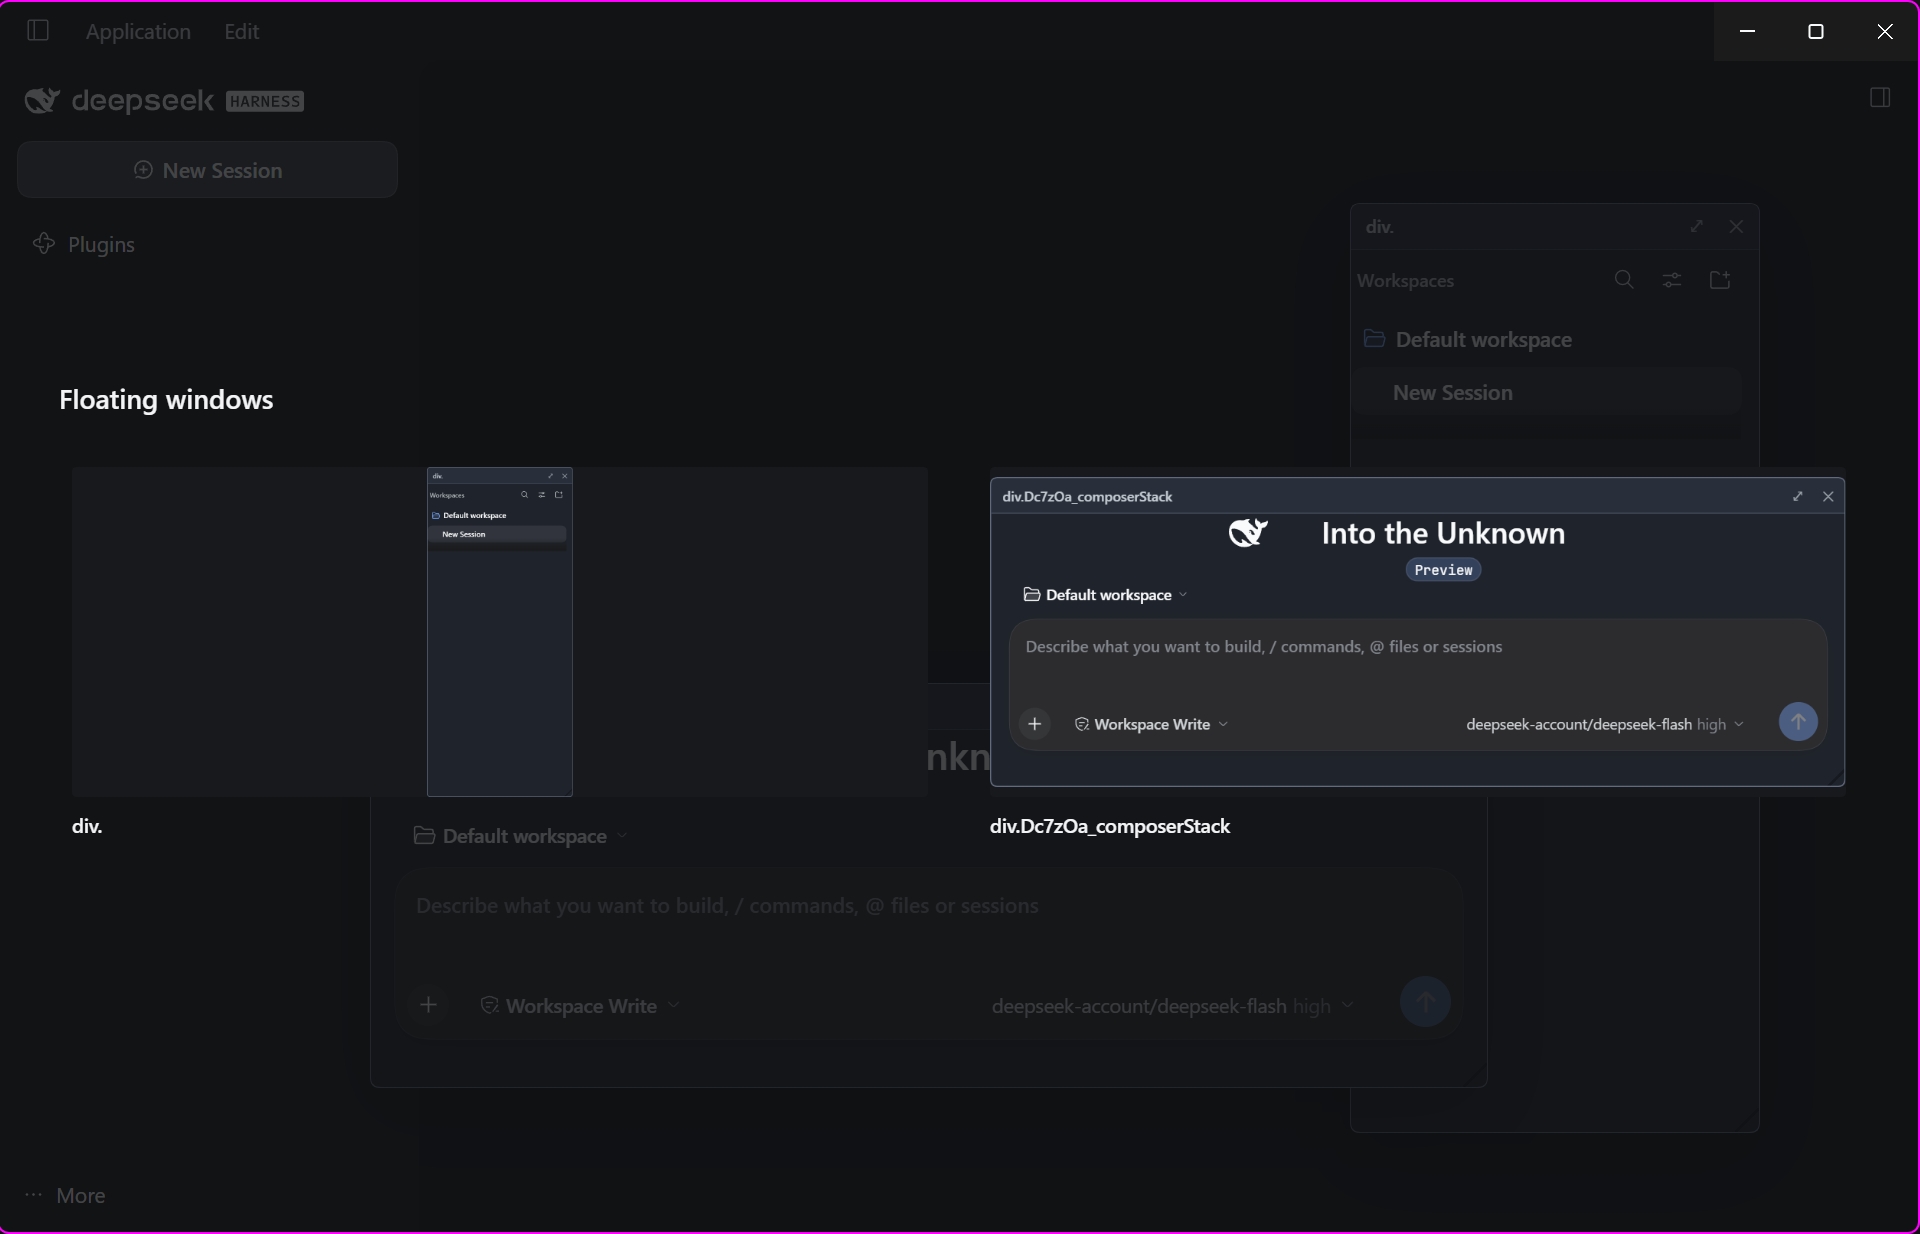Select label div.Dc7zOa_composerStack below thumbnail
The width and height of the screenshot is (1920, 1234).
click(x=1110, y=826)
